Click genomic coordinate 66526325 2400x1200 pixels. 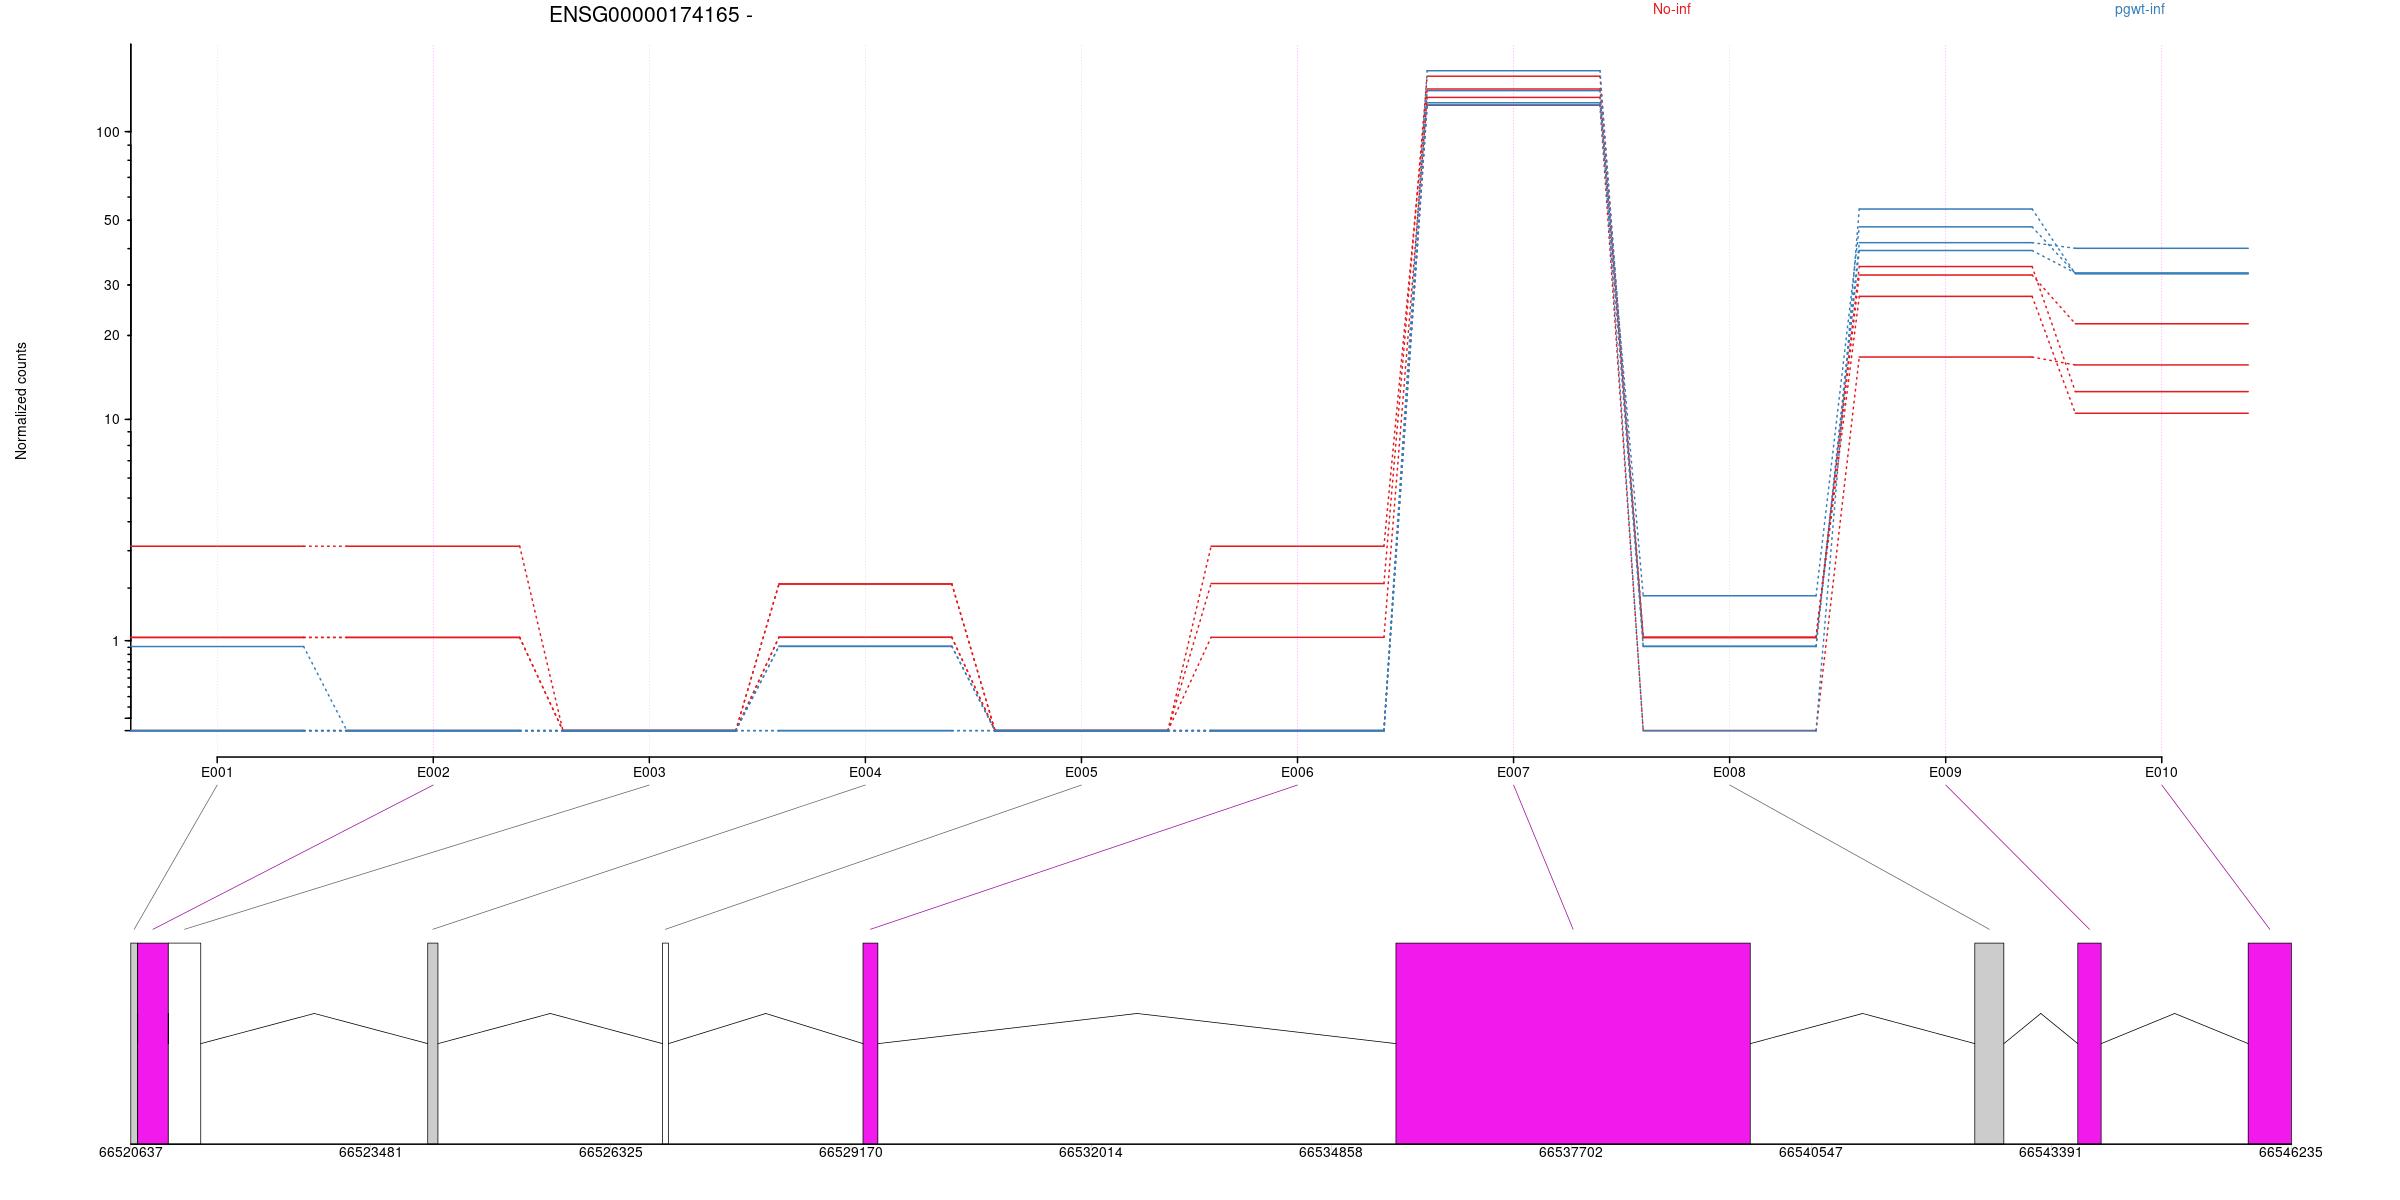pos(610,1152)
